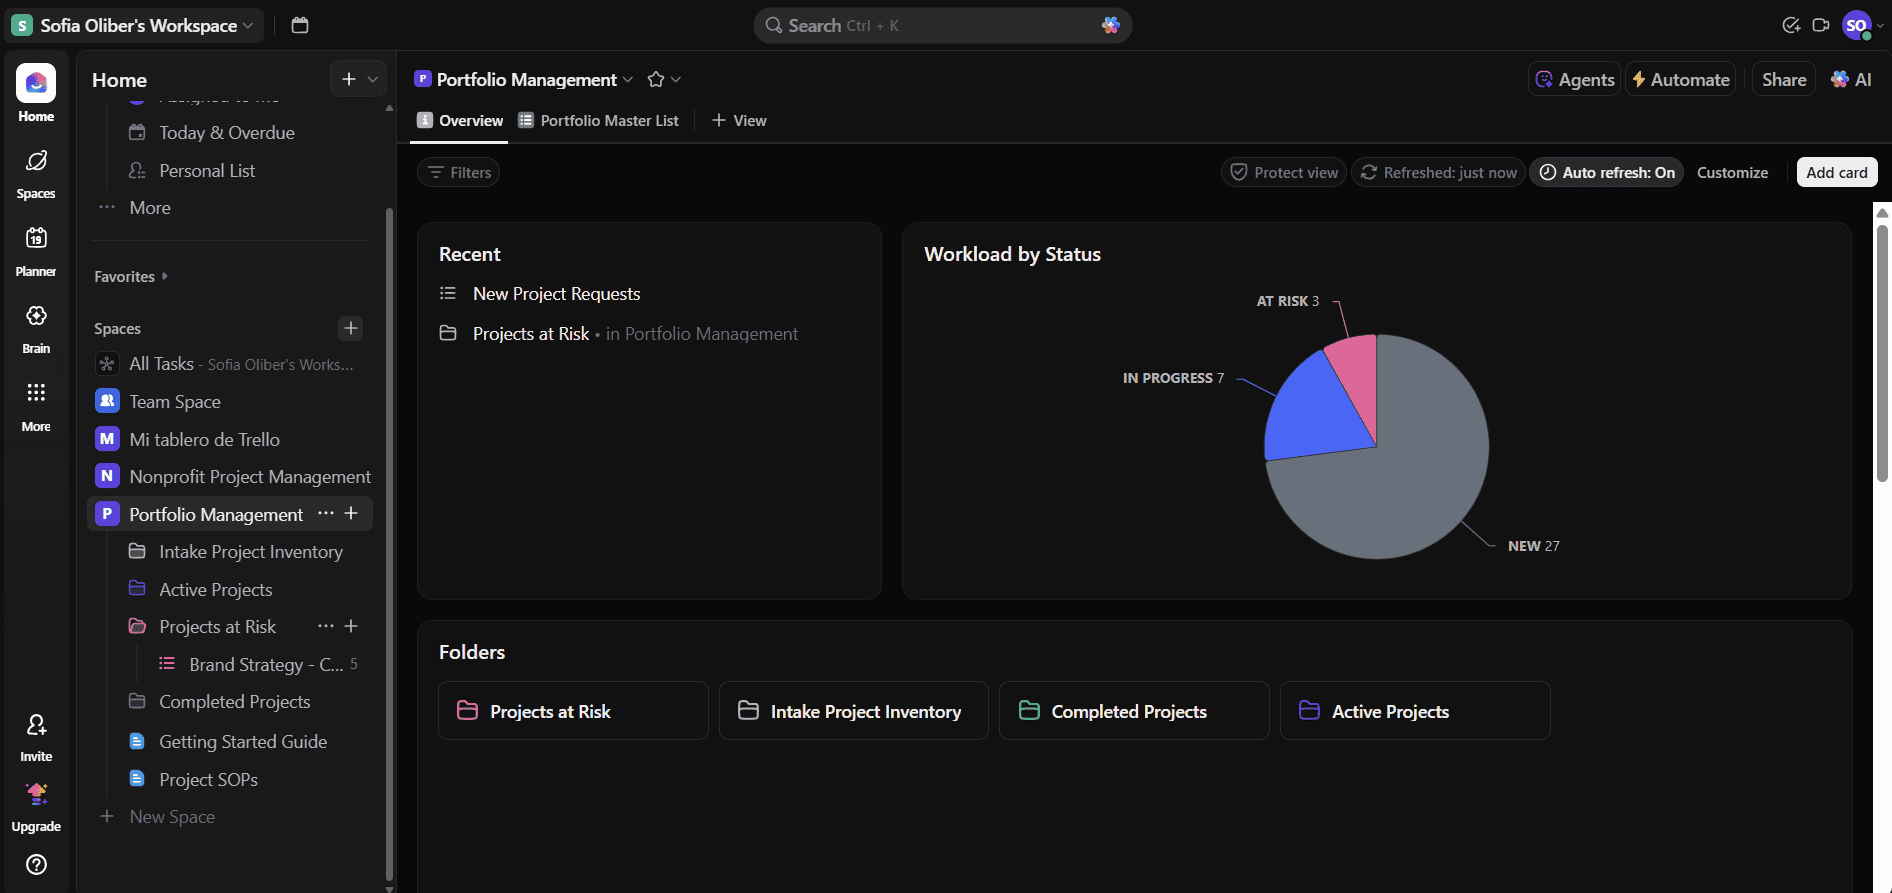The width and height of the screenshot is (1892, 893).
Task: Add a new space with plus icon beside Spaces
Action: click(351, 328)
